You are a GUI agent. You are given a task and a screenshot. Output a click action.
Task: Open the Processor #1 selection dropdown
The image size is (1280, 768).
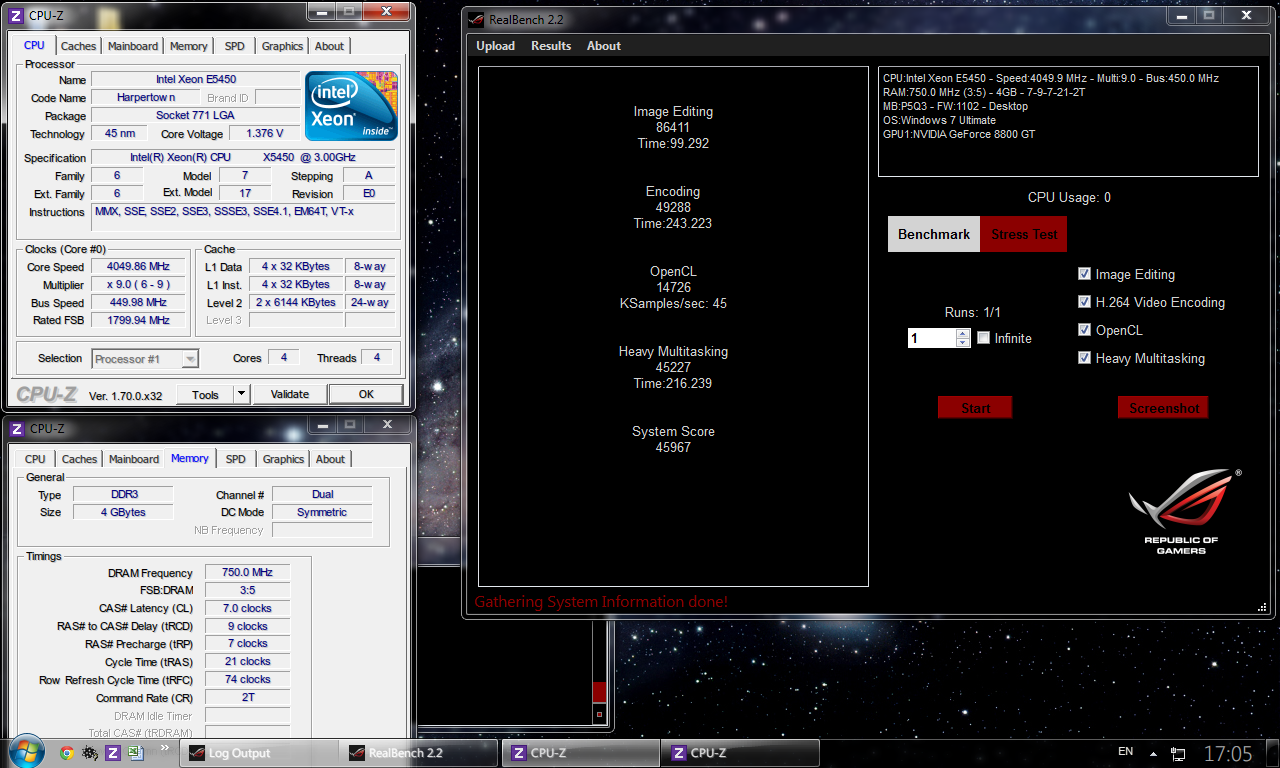[146, 359]
